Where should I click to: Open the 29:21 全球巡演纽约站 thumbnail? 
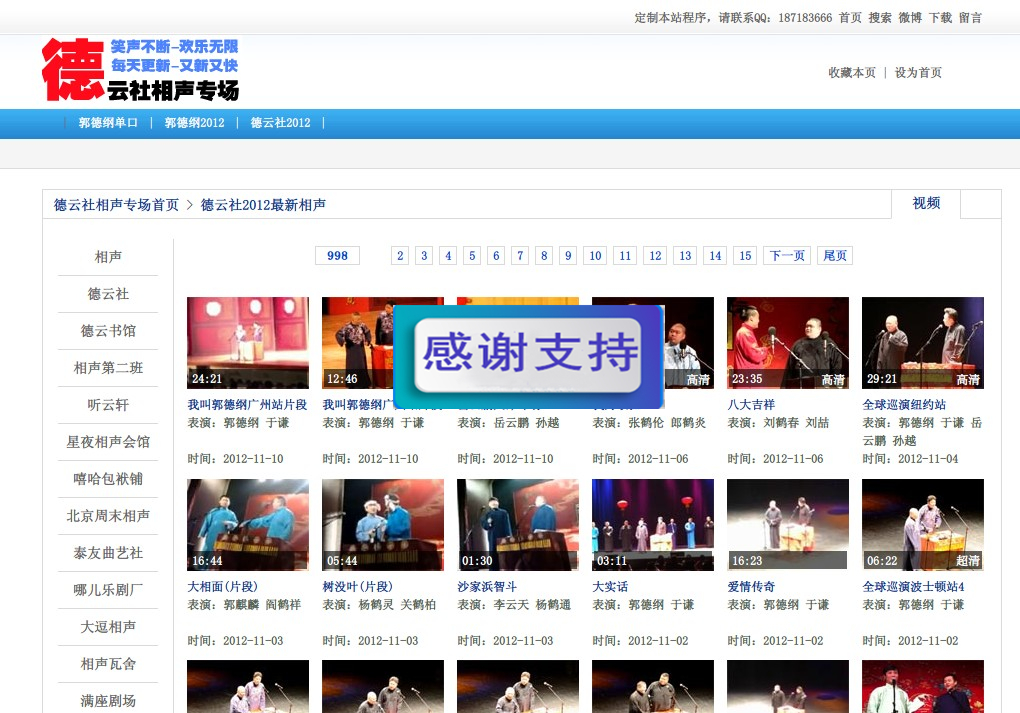(922, 343)
